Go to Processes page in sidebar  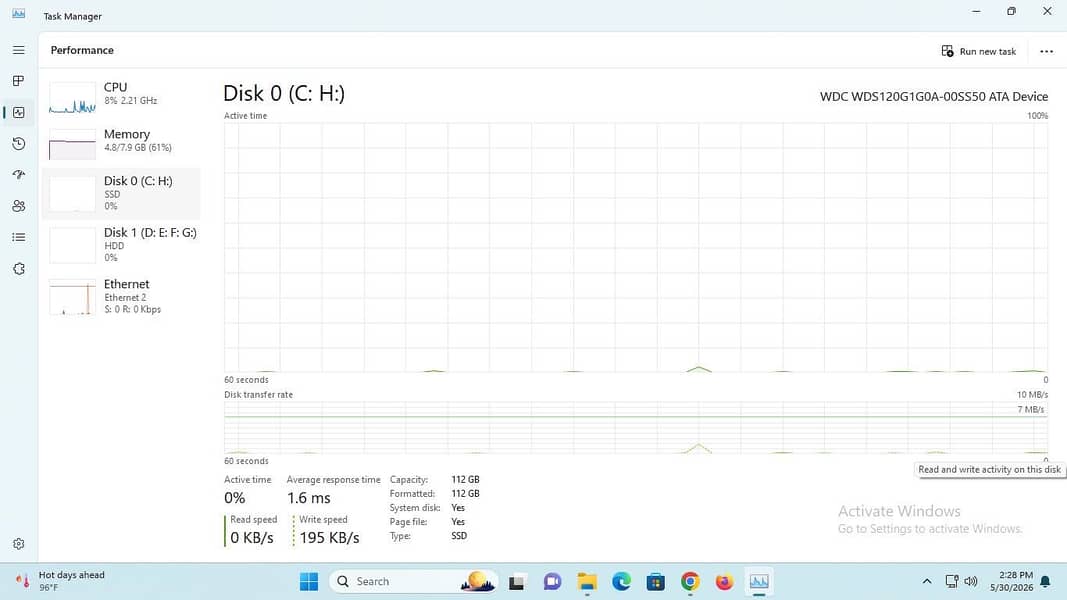coord(18,81)
